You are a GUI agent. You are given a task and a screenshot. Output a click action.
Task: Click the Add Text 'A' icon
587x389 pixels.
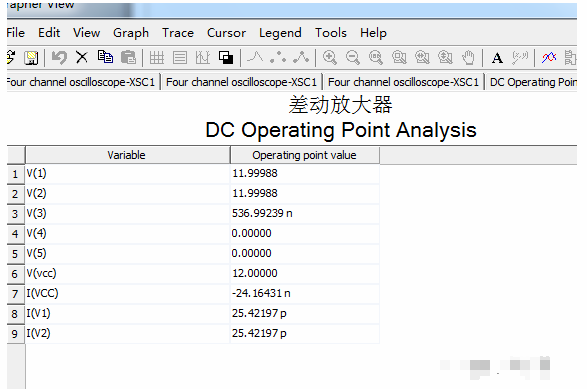coord(497,58)
